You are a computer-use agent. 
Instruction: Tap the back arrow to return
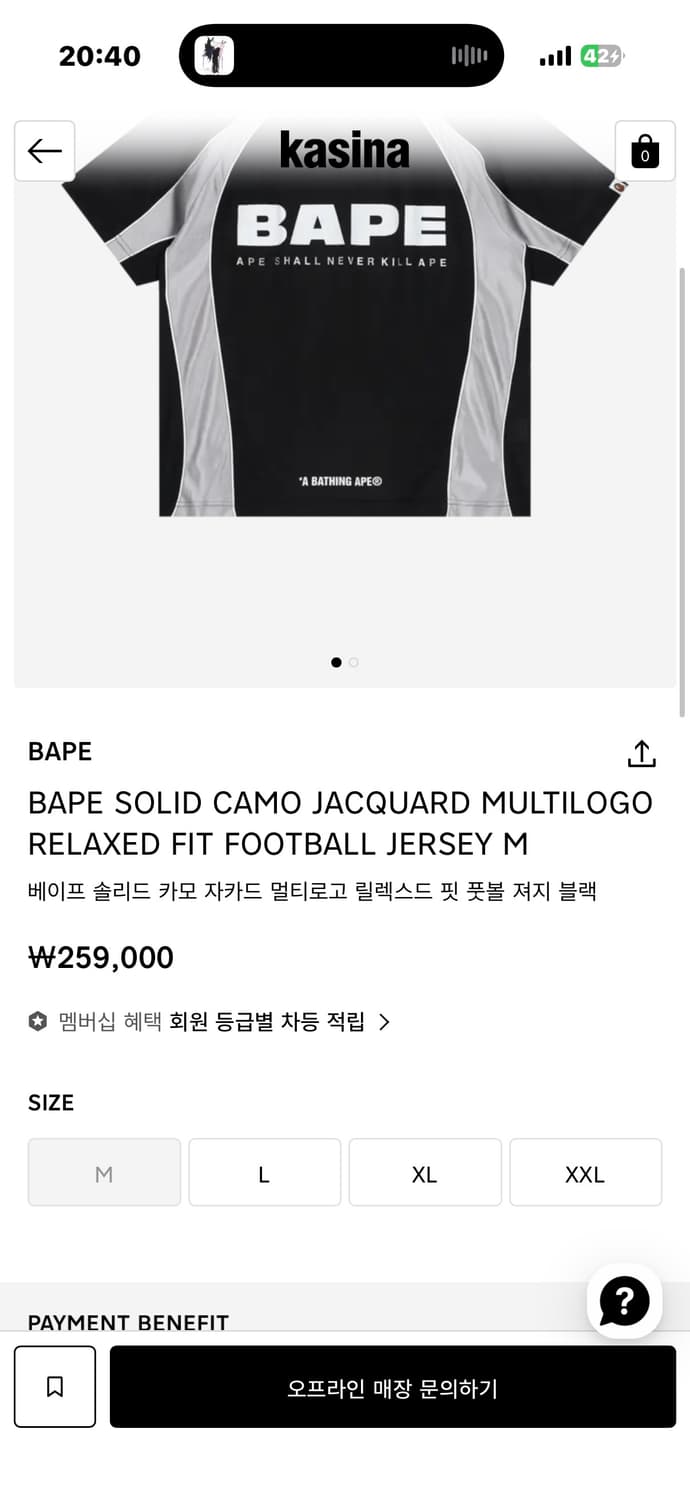coord(44,150)
